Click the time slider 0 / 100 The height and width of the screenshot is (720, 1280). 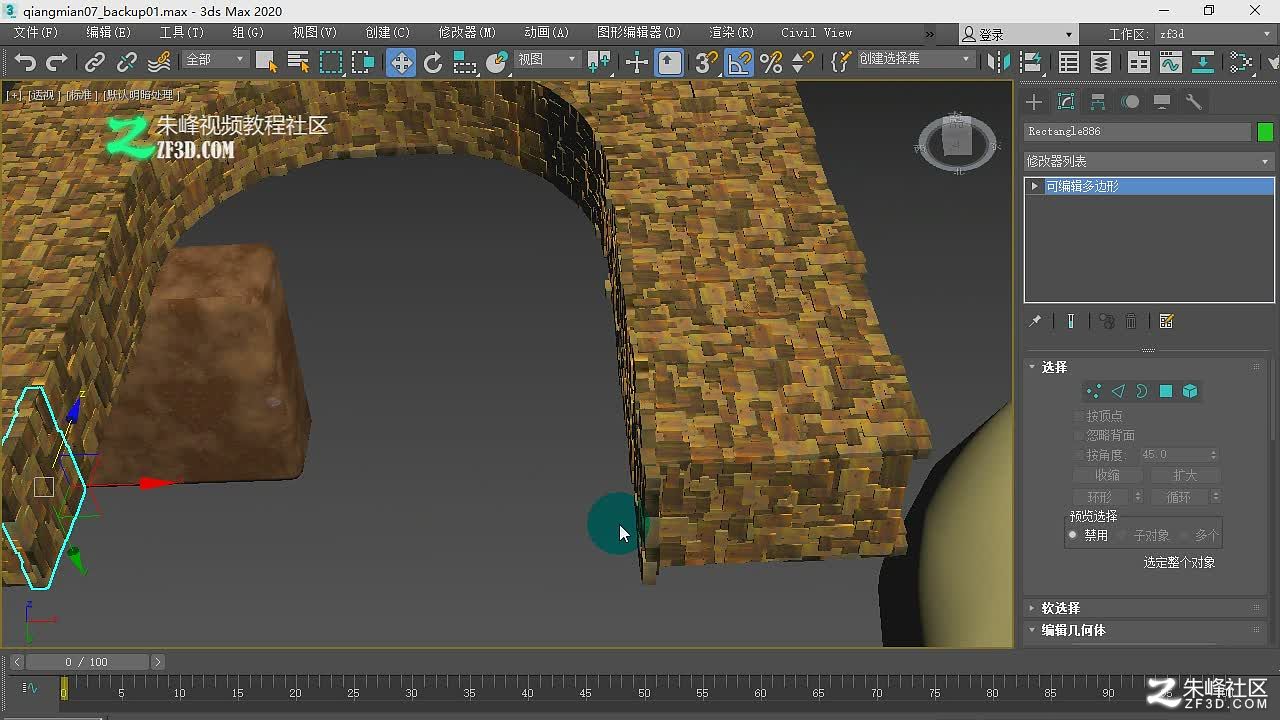87,662
